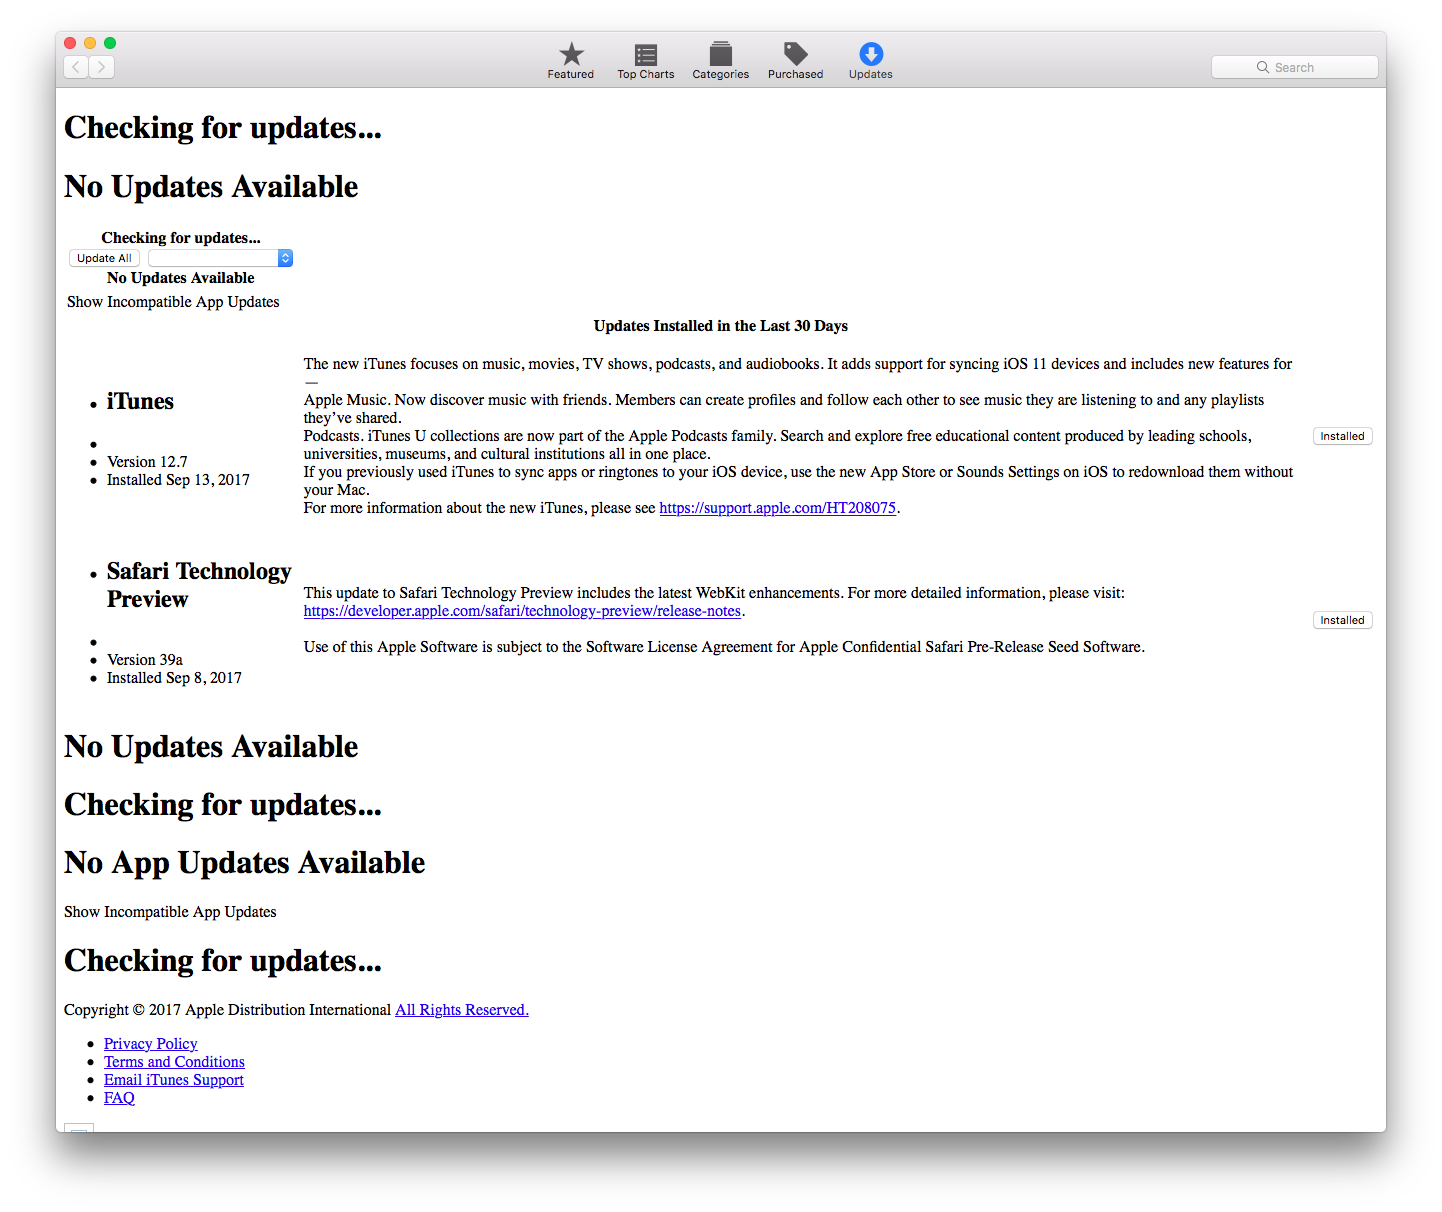Click in the Search input field
The height and width of the screenshot is (1212, 1442).
pos(1294,67)
